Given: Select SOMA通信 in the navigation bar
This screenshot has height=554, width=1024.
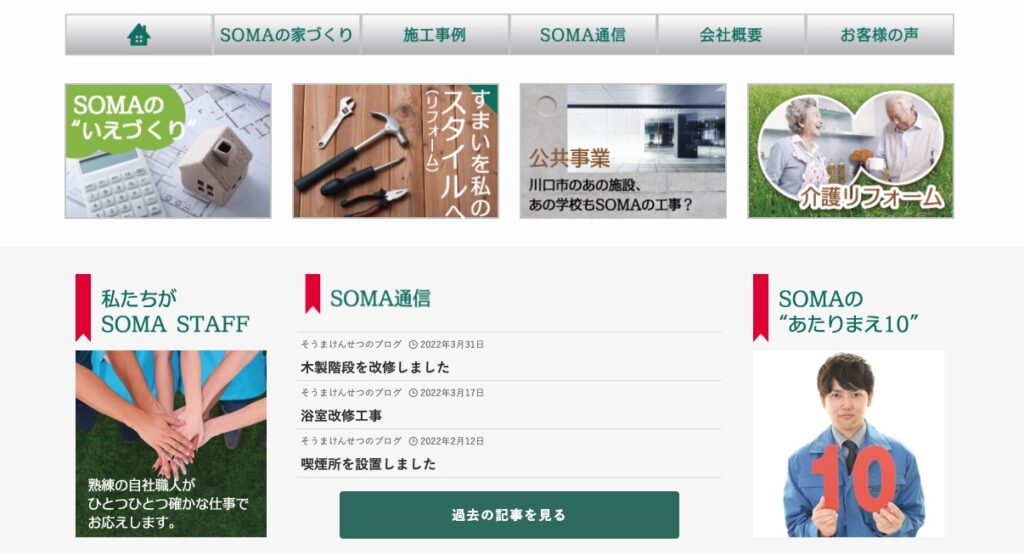Looking at the screenshot, I should (x=583, y=35).
